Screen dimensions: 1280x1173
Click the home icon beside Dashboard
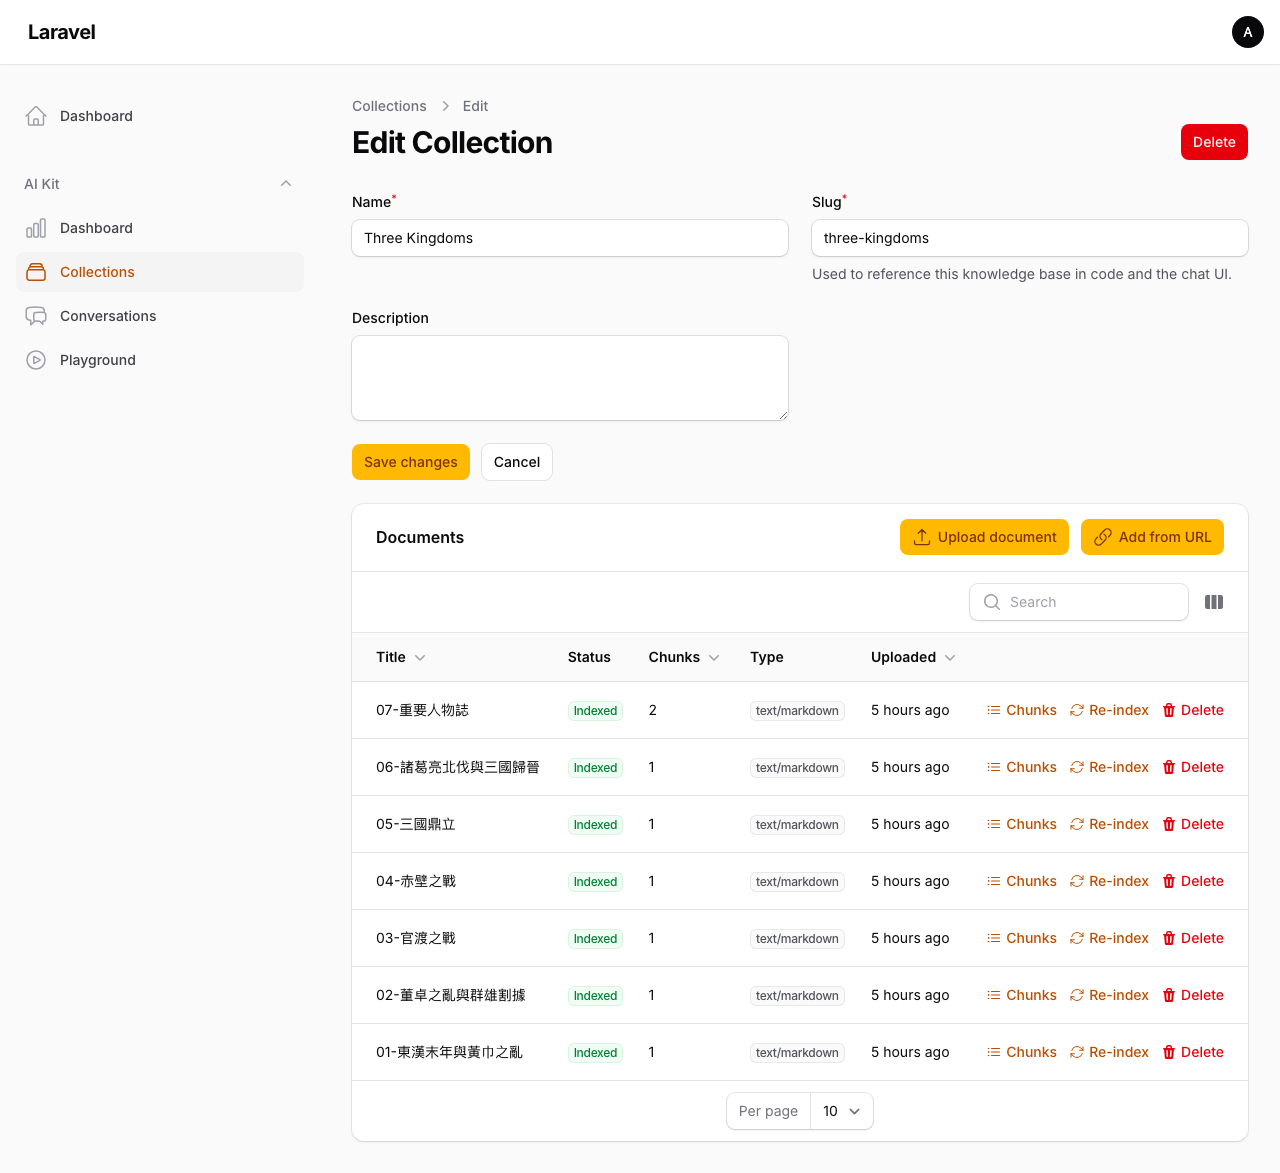click(x=36, y=116)
